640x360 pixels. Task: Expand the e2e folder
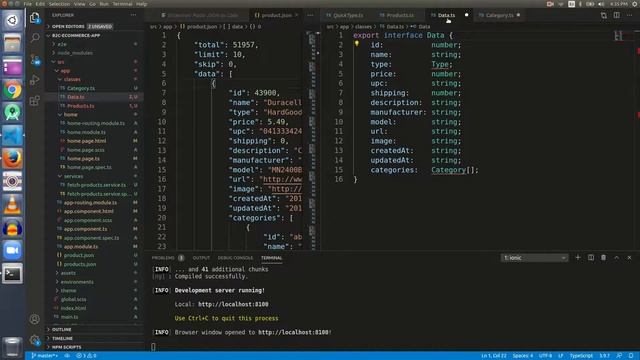62,44
